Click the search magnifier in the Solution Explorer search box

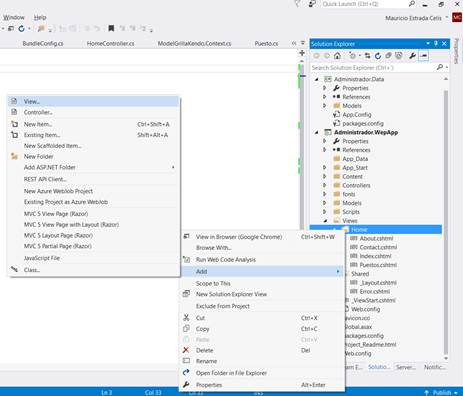pos(440,67)
